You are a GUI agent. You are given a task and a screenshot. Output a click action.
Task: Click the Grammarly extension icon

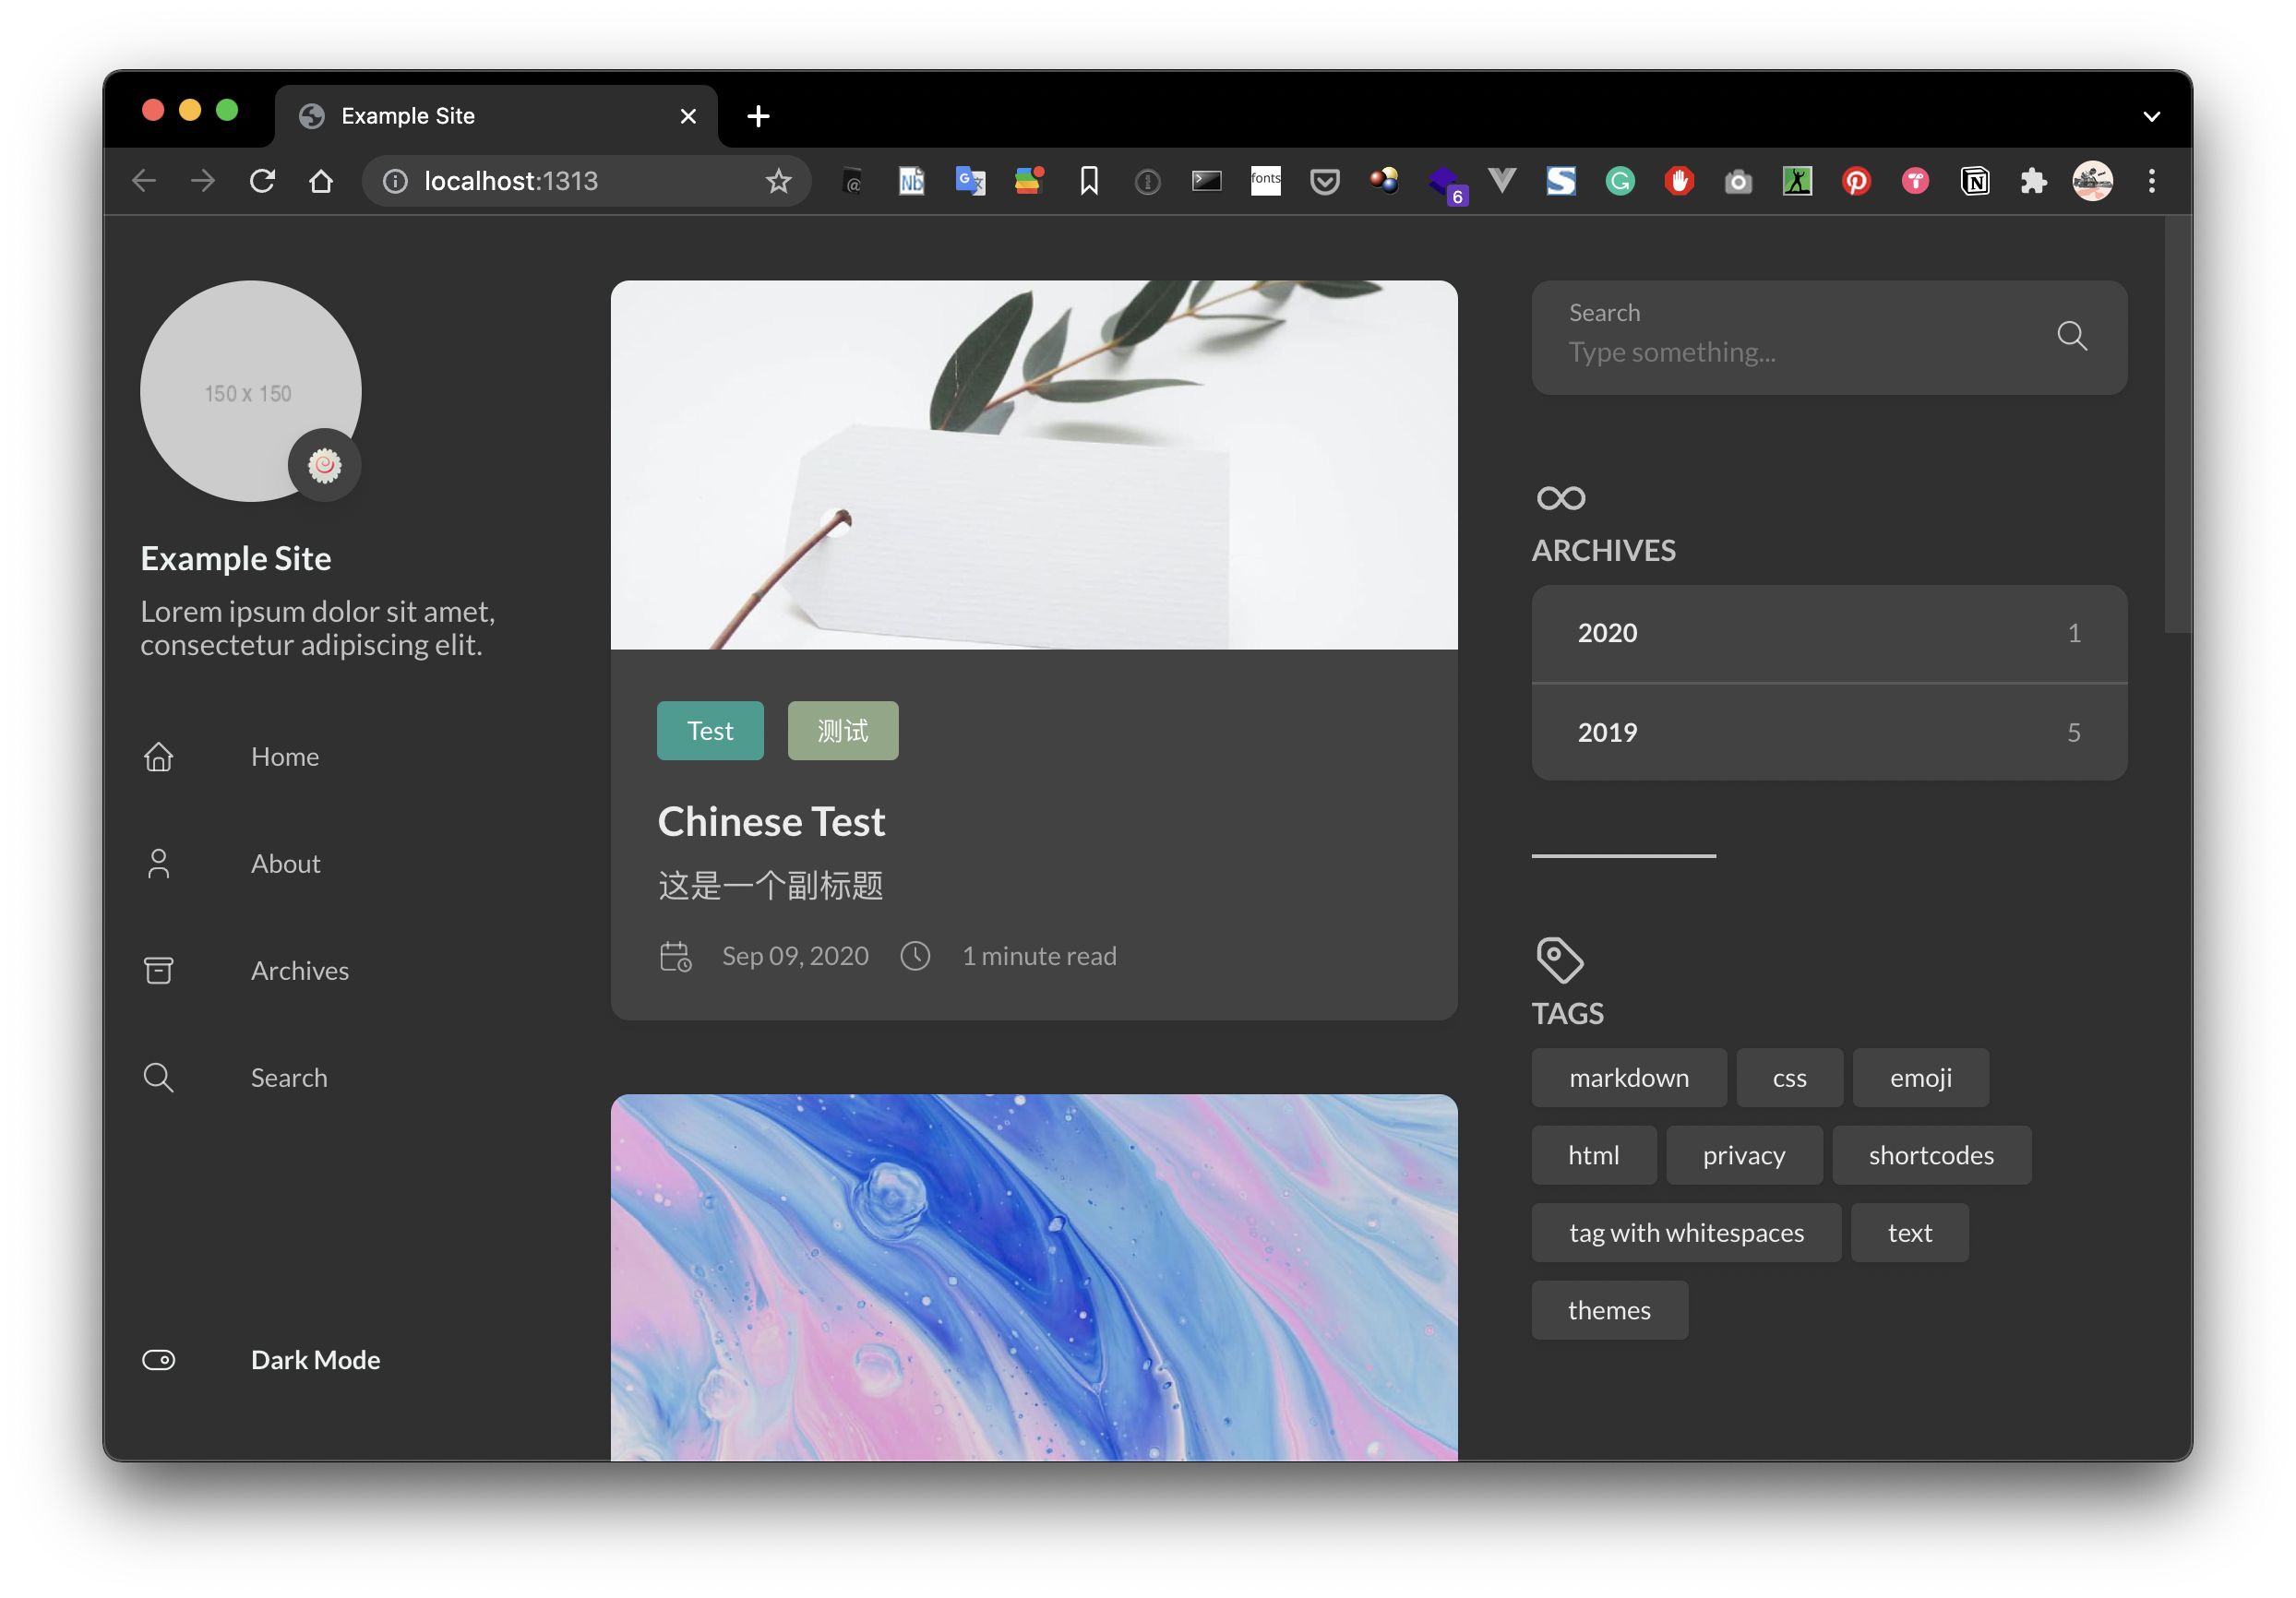pos(1620,181)
